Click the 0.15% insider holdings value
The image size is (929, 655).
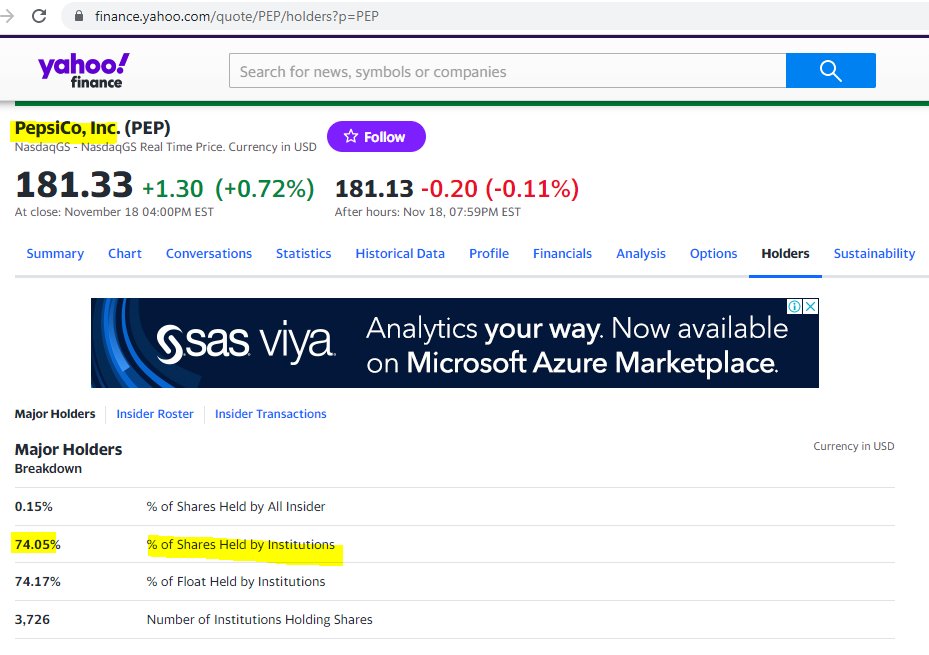click(34, 507)
